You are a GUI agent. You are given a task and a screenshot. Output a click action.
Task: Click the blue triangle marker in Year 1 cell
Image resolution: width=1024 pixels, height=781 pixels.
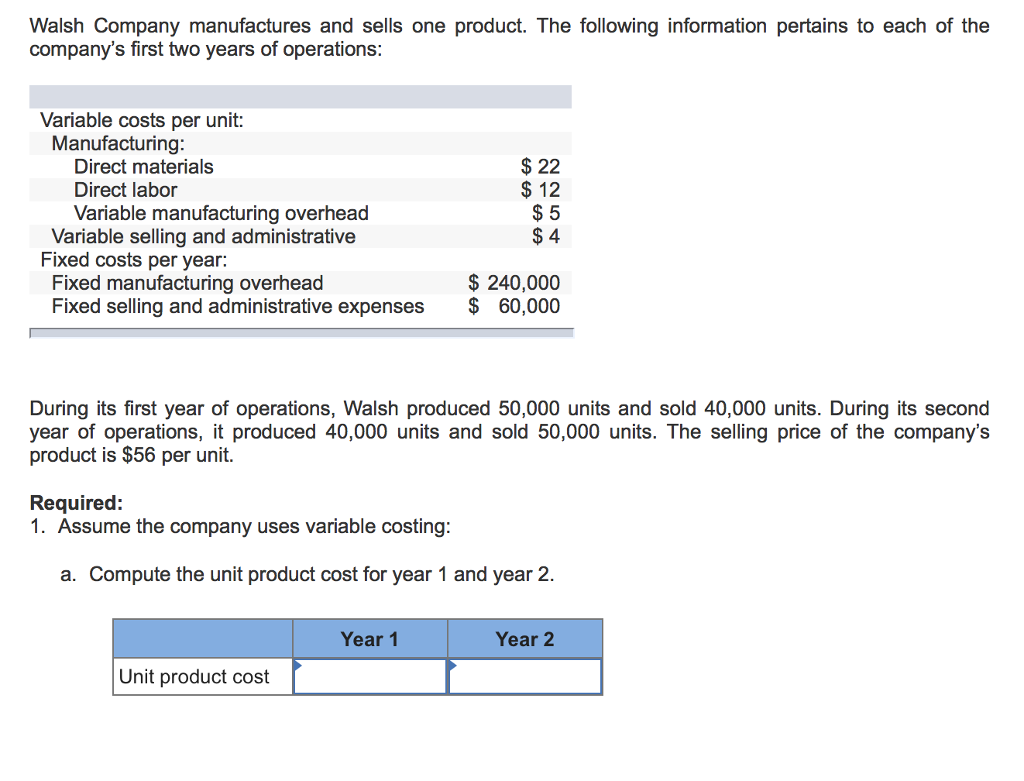[x=297, y=664]
